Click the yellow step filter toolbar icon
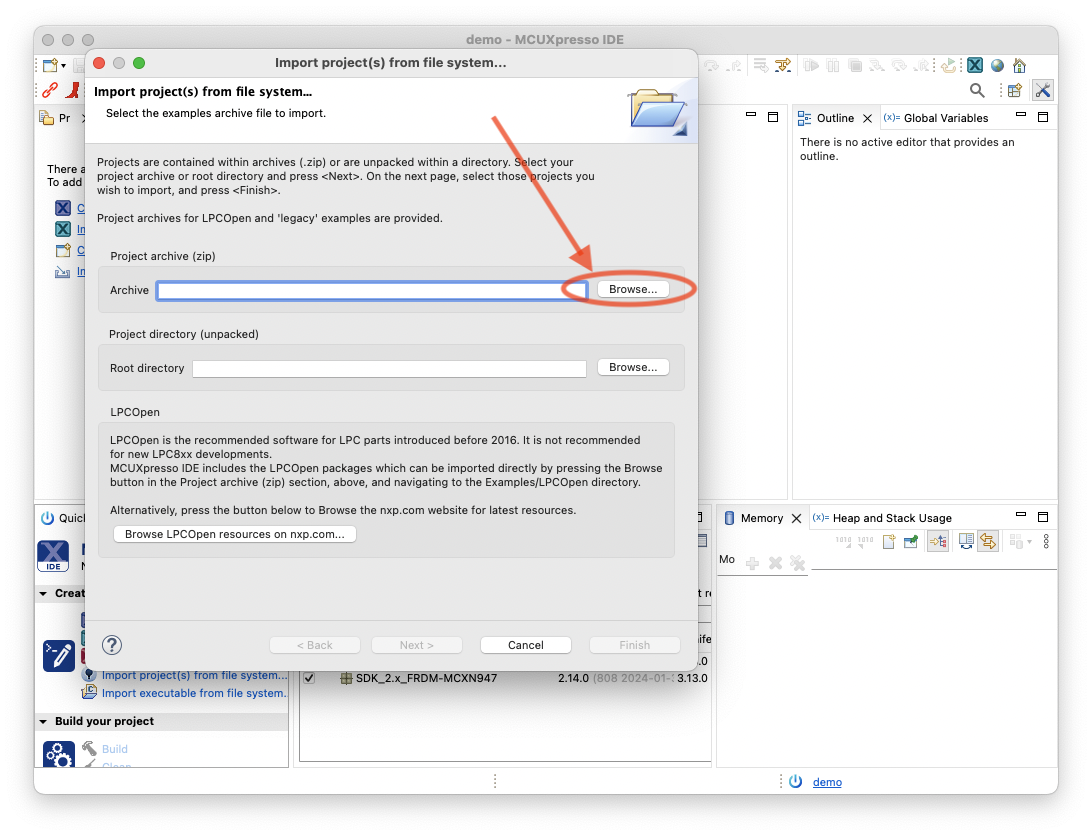1092x836 pixels. [x=783, y=65]
